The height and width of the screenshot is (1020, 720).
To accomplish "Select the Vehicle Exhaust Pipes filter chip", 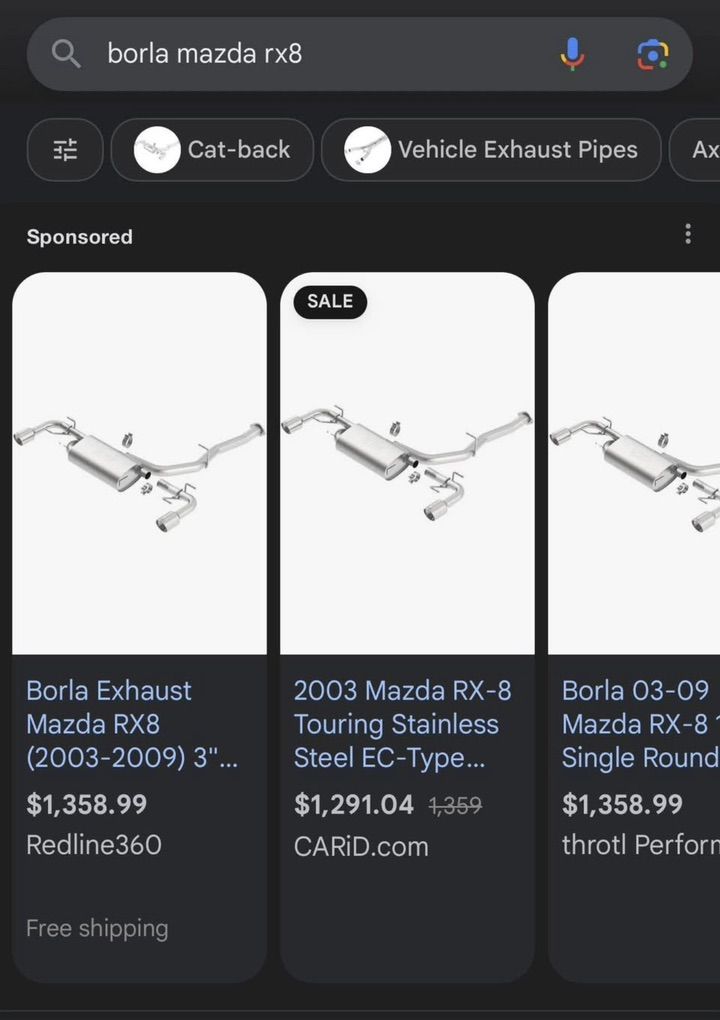I will pyautogui.click(x=517, y=150).
